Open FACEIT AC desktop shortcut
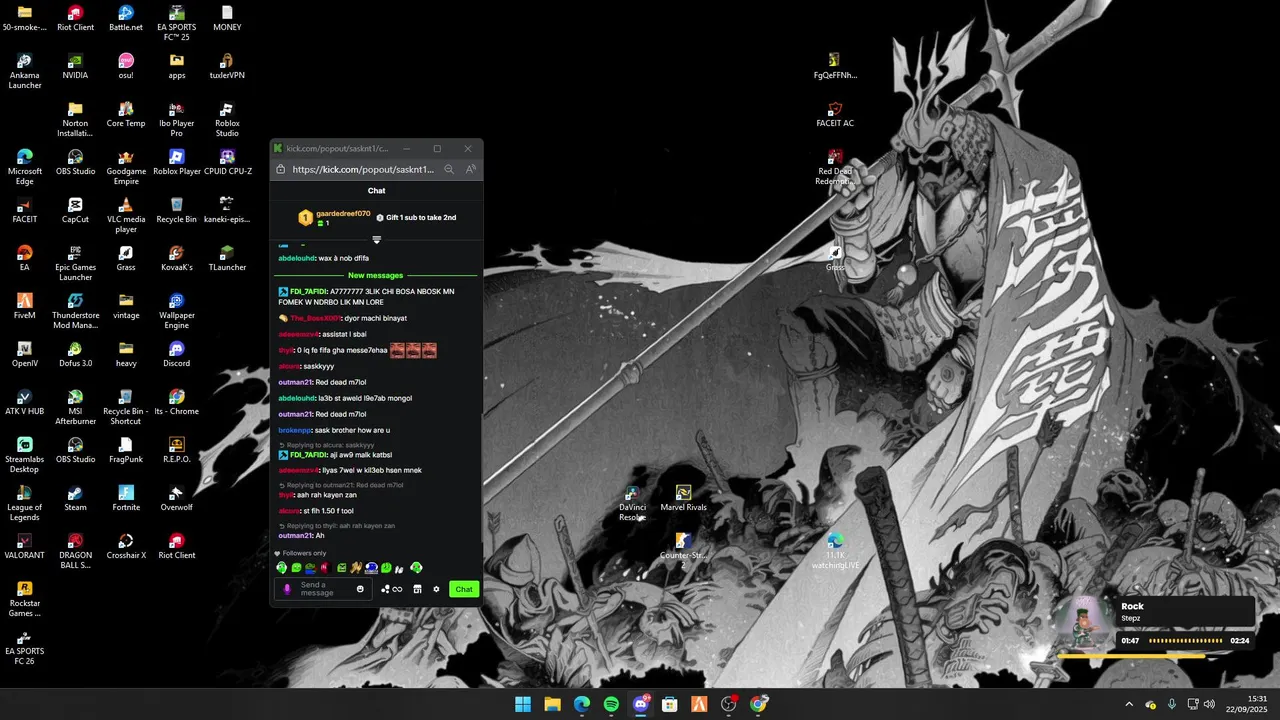 pyautogui.click(x=835, y=114)
